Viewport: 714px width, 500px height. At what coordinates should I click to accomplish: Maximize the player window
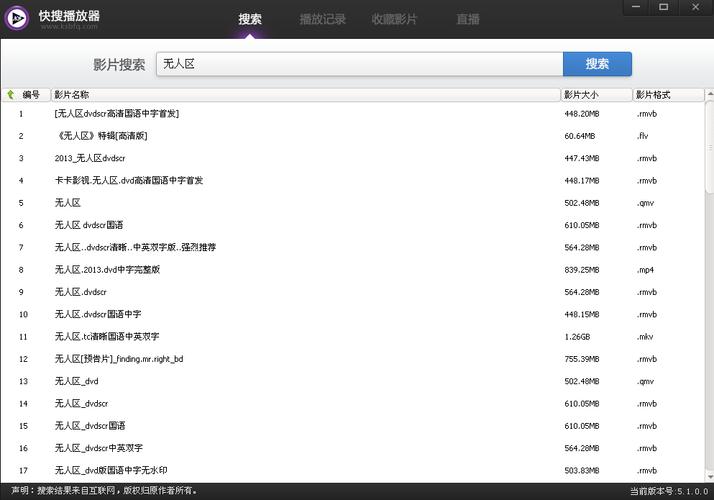pos(664,7)
